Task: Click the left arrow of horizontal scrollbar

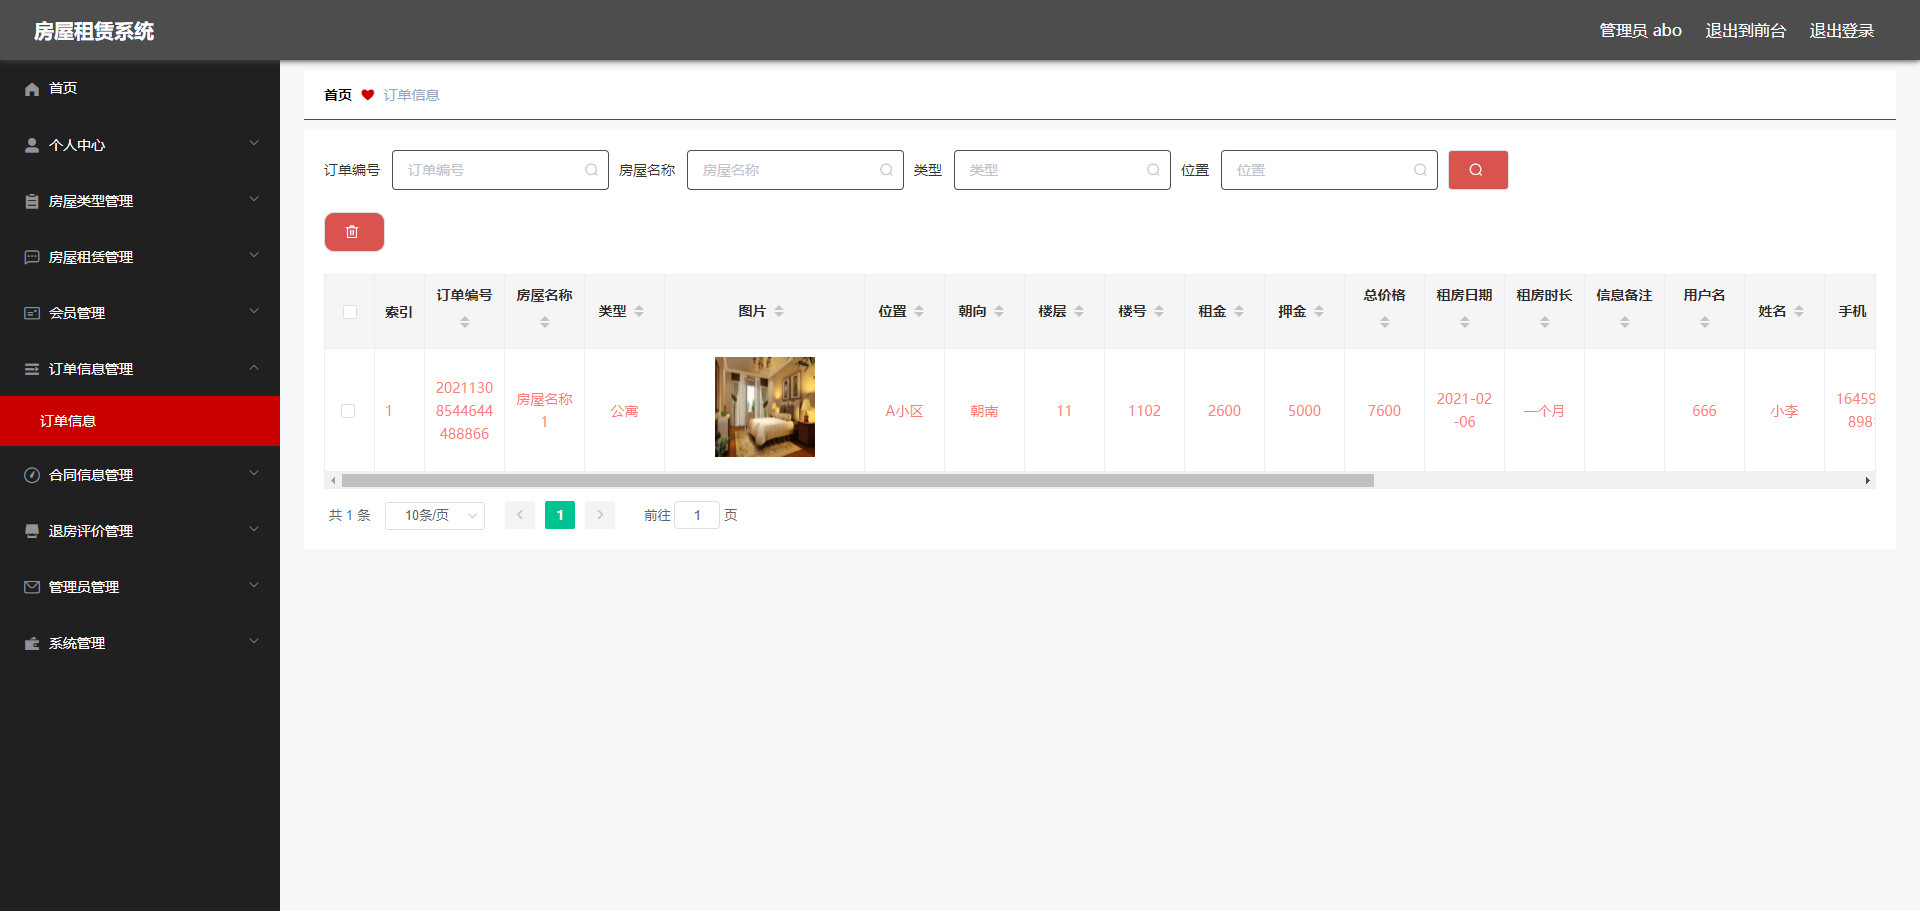Action: coord(333,481)
